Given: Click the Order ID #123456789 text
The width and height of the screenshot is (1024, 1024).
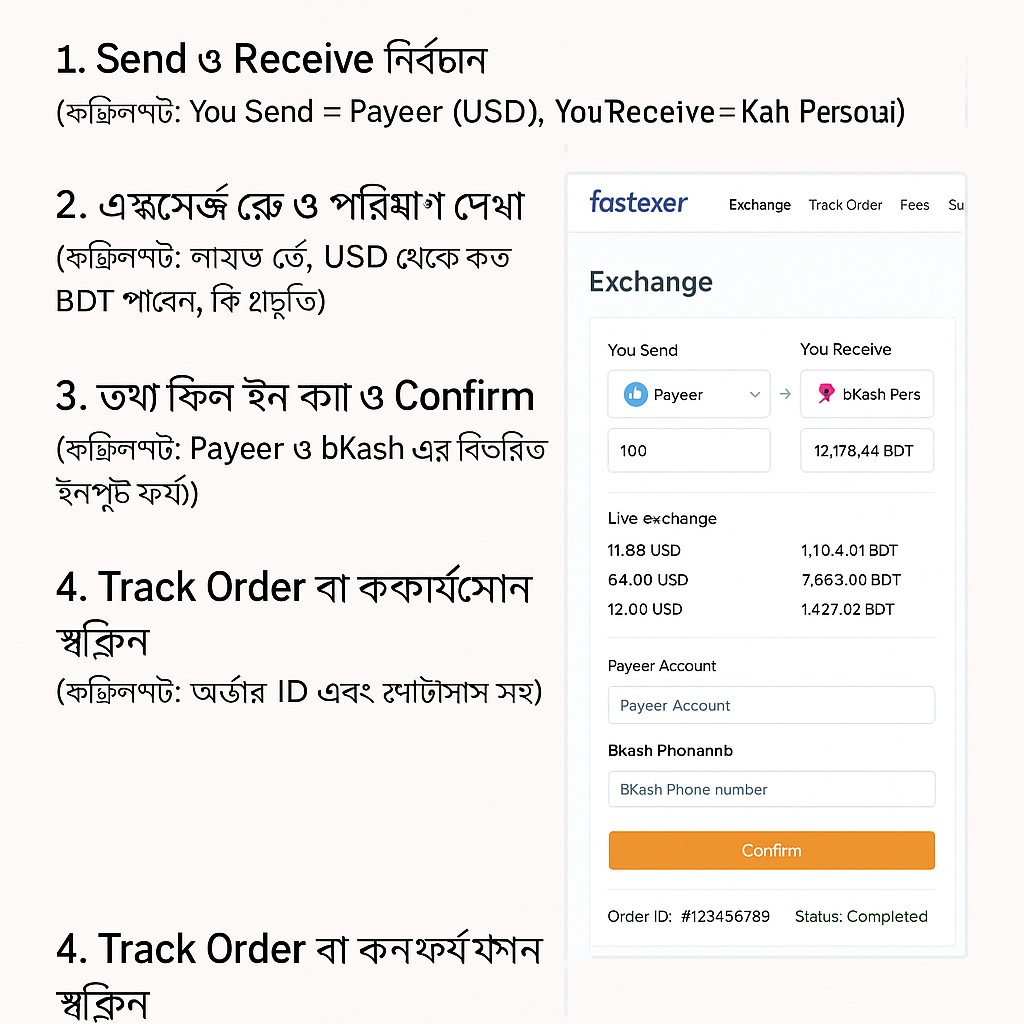Looking at the screenshot, I should (x=688, y=917).
